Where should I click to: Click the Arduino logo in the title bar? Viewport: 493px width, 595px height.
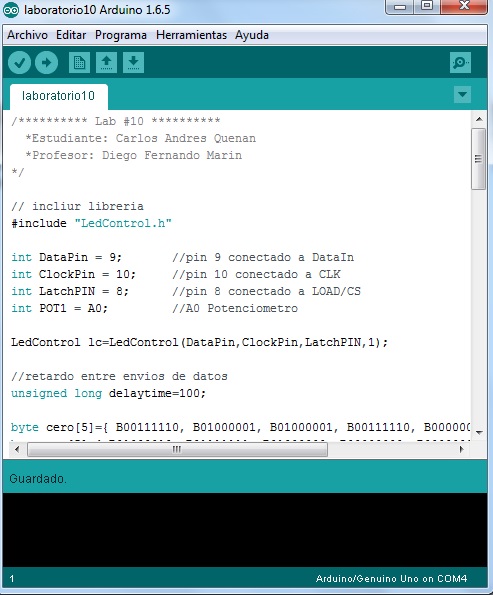click(x=11, y=10)
